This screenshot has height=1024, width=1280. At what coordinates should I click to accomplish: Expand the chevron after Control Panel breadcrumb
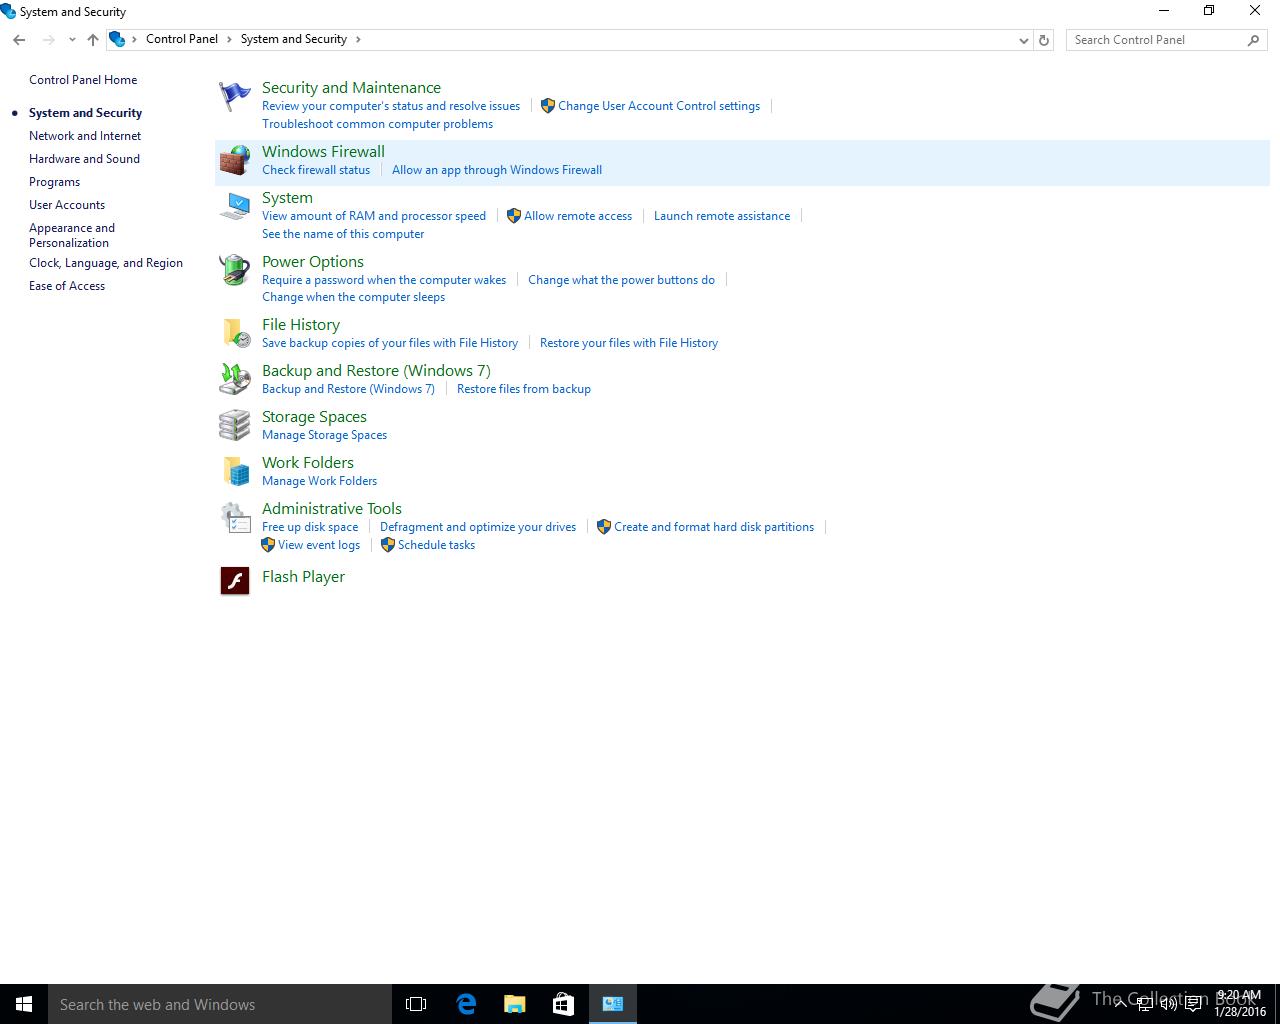(x=229, y=39)
